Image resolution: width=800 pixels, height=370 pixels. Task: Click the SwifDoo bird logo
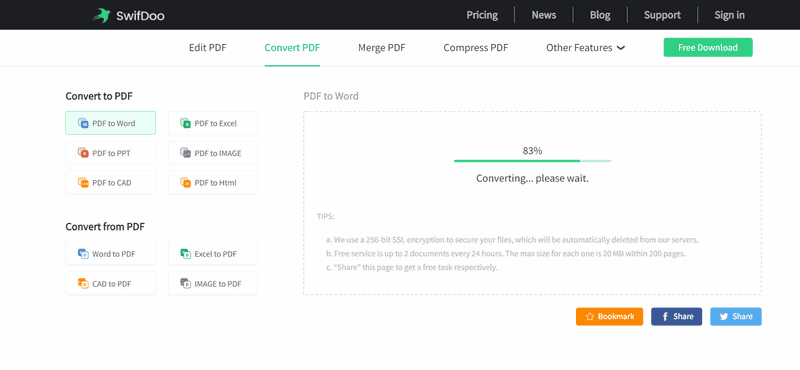pos(102,15)
